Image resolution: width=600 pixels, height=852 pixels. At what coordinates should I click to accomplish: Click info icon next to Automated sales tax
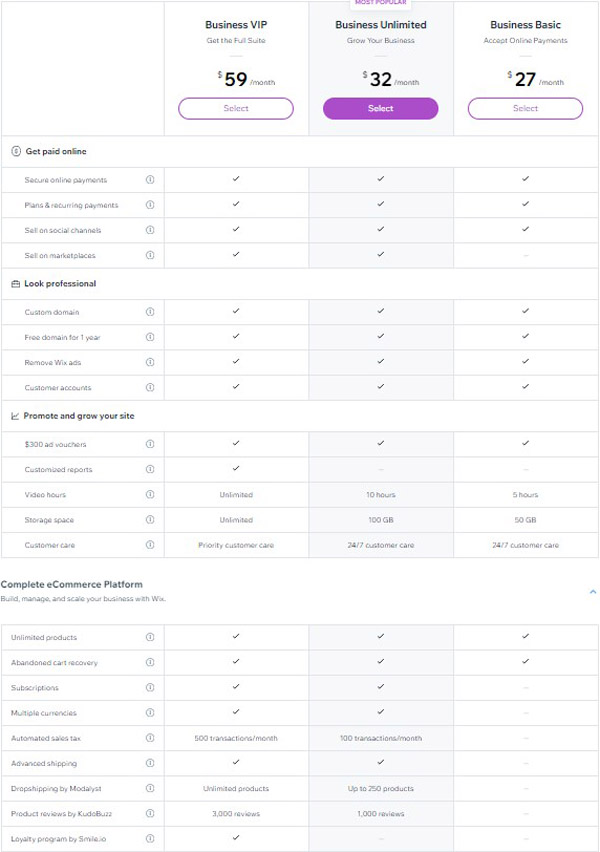(150, 738)
